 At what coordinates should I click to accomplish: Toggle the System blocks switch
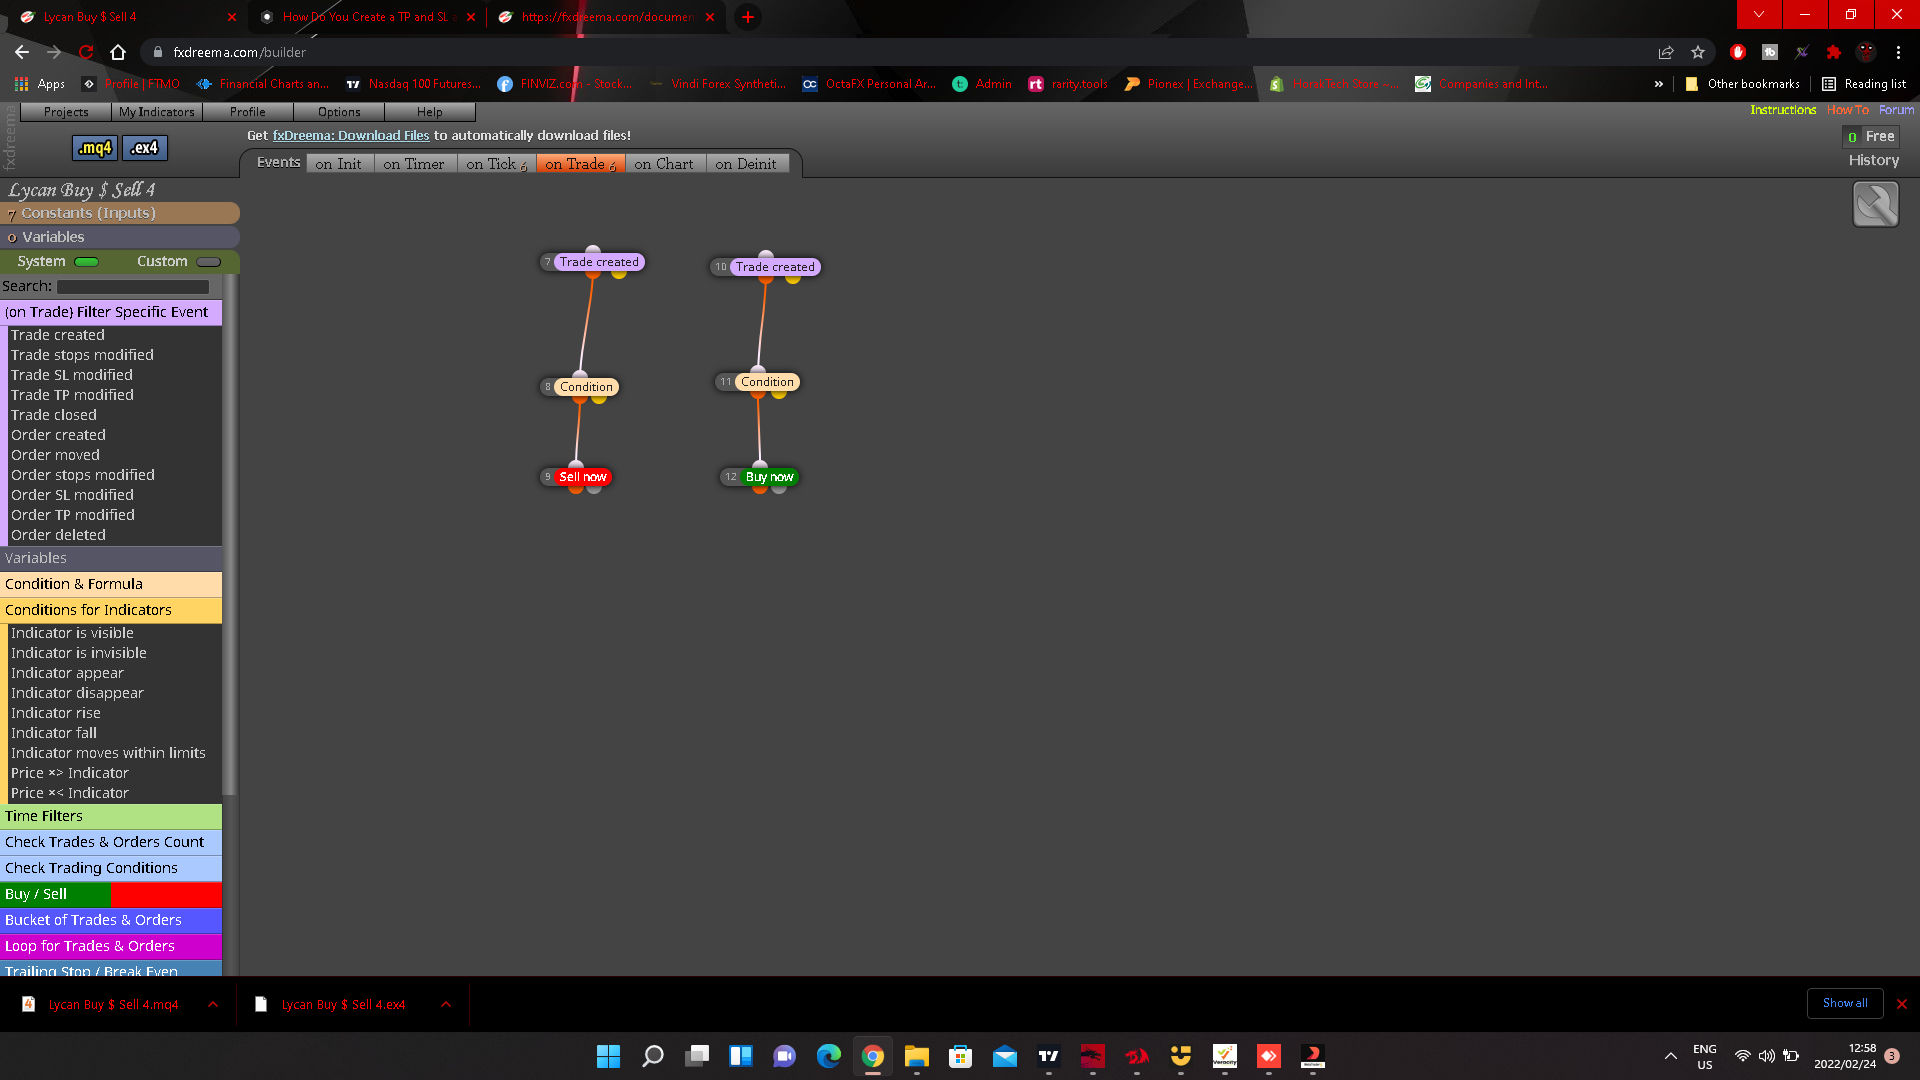coord(87,262)
